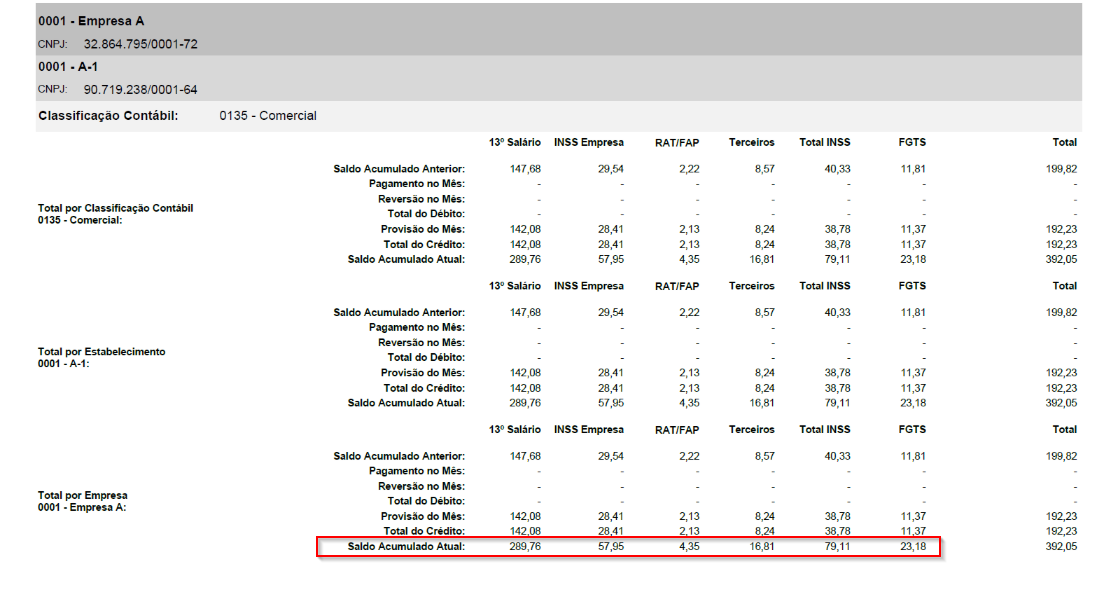Viewport: 1111px width, 590px height.
Task: Click "Saldo Acumulado Atual:" in the red highlighted row
Action: (406, 547)
